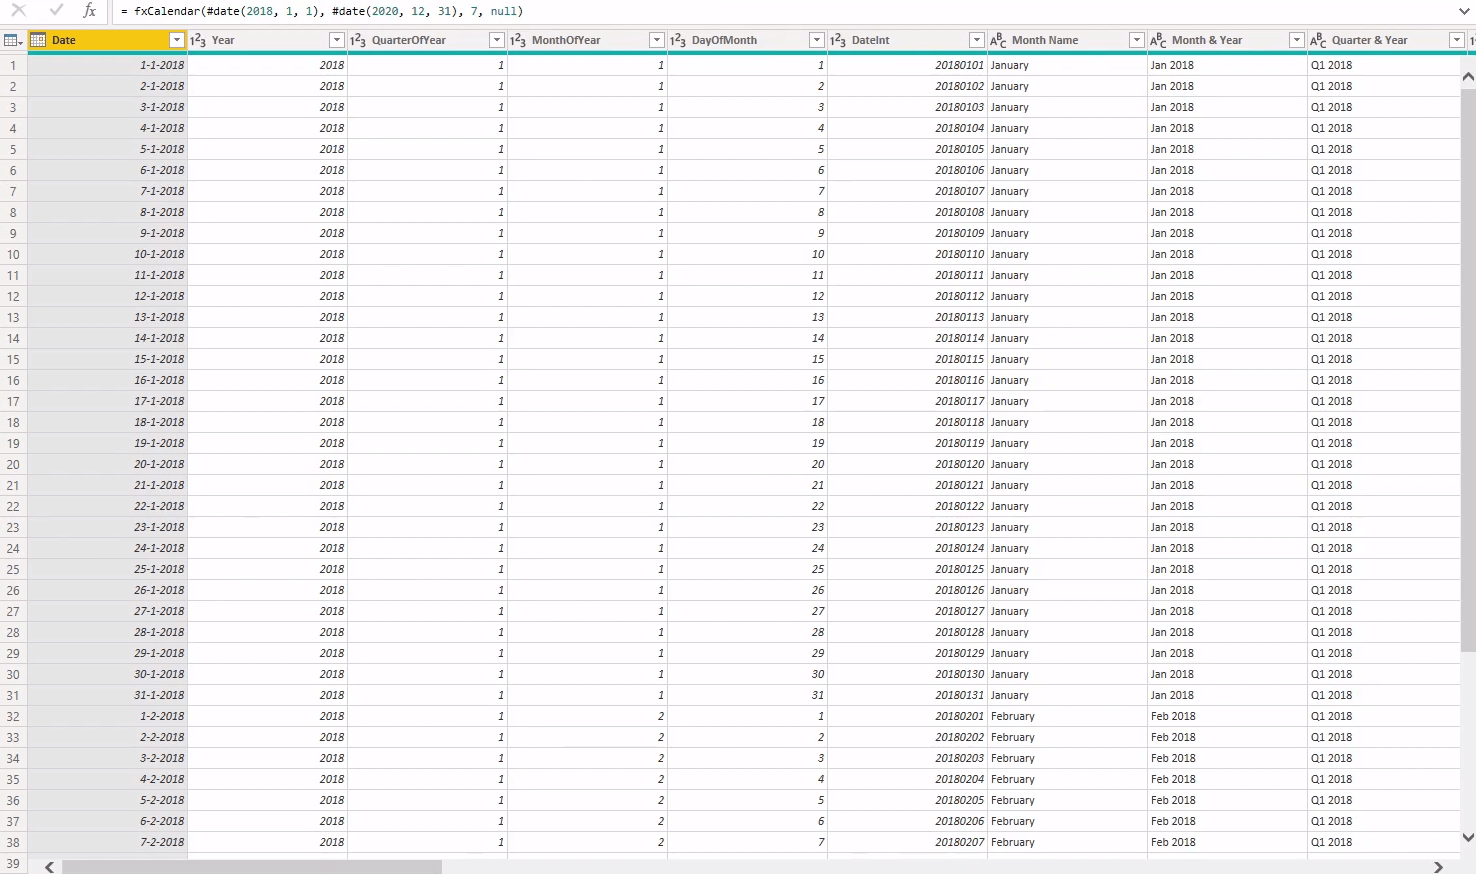Confirm formula with the checkmark icon
This screenshot has height=874, width=1476.
pos(56,11)
